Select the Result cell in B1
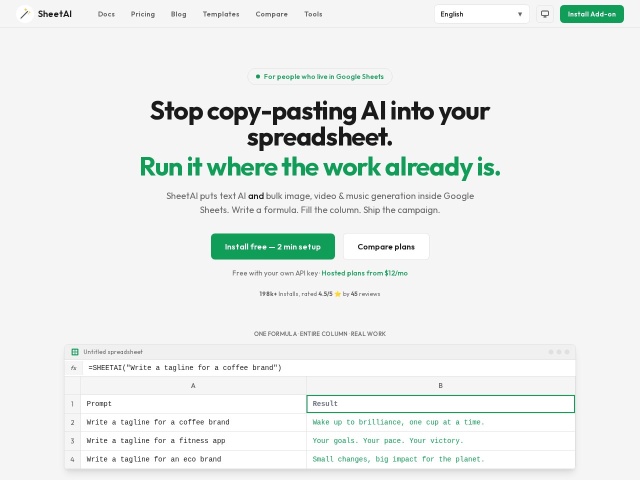This screenshot has height=480, width=640. pyautogui.click(x=440, y=404)
